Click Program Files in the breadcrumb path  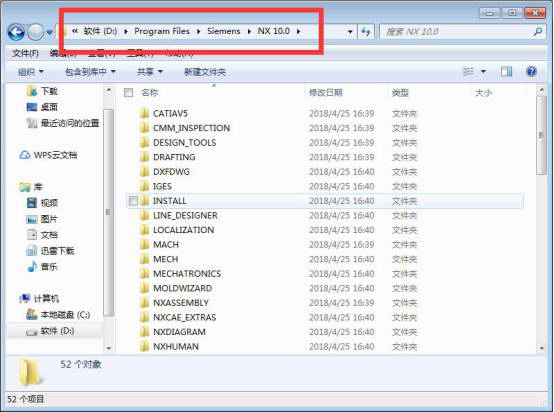tap(162, 31)
